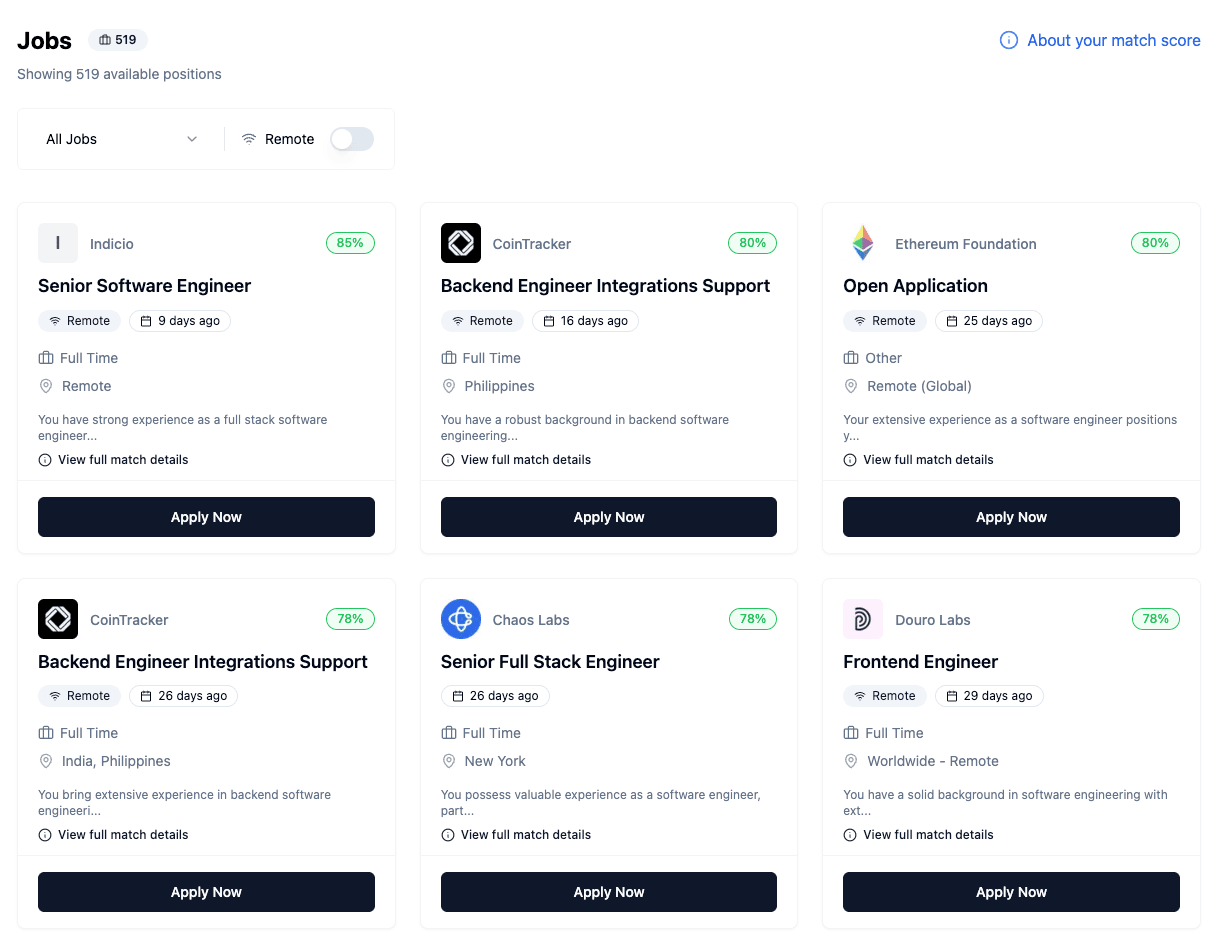1226x943 pixels.
Task: Click calendar icon next to 9 days ago
Action: pos(146,321)
